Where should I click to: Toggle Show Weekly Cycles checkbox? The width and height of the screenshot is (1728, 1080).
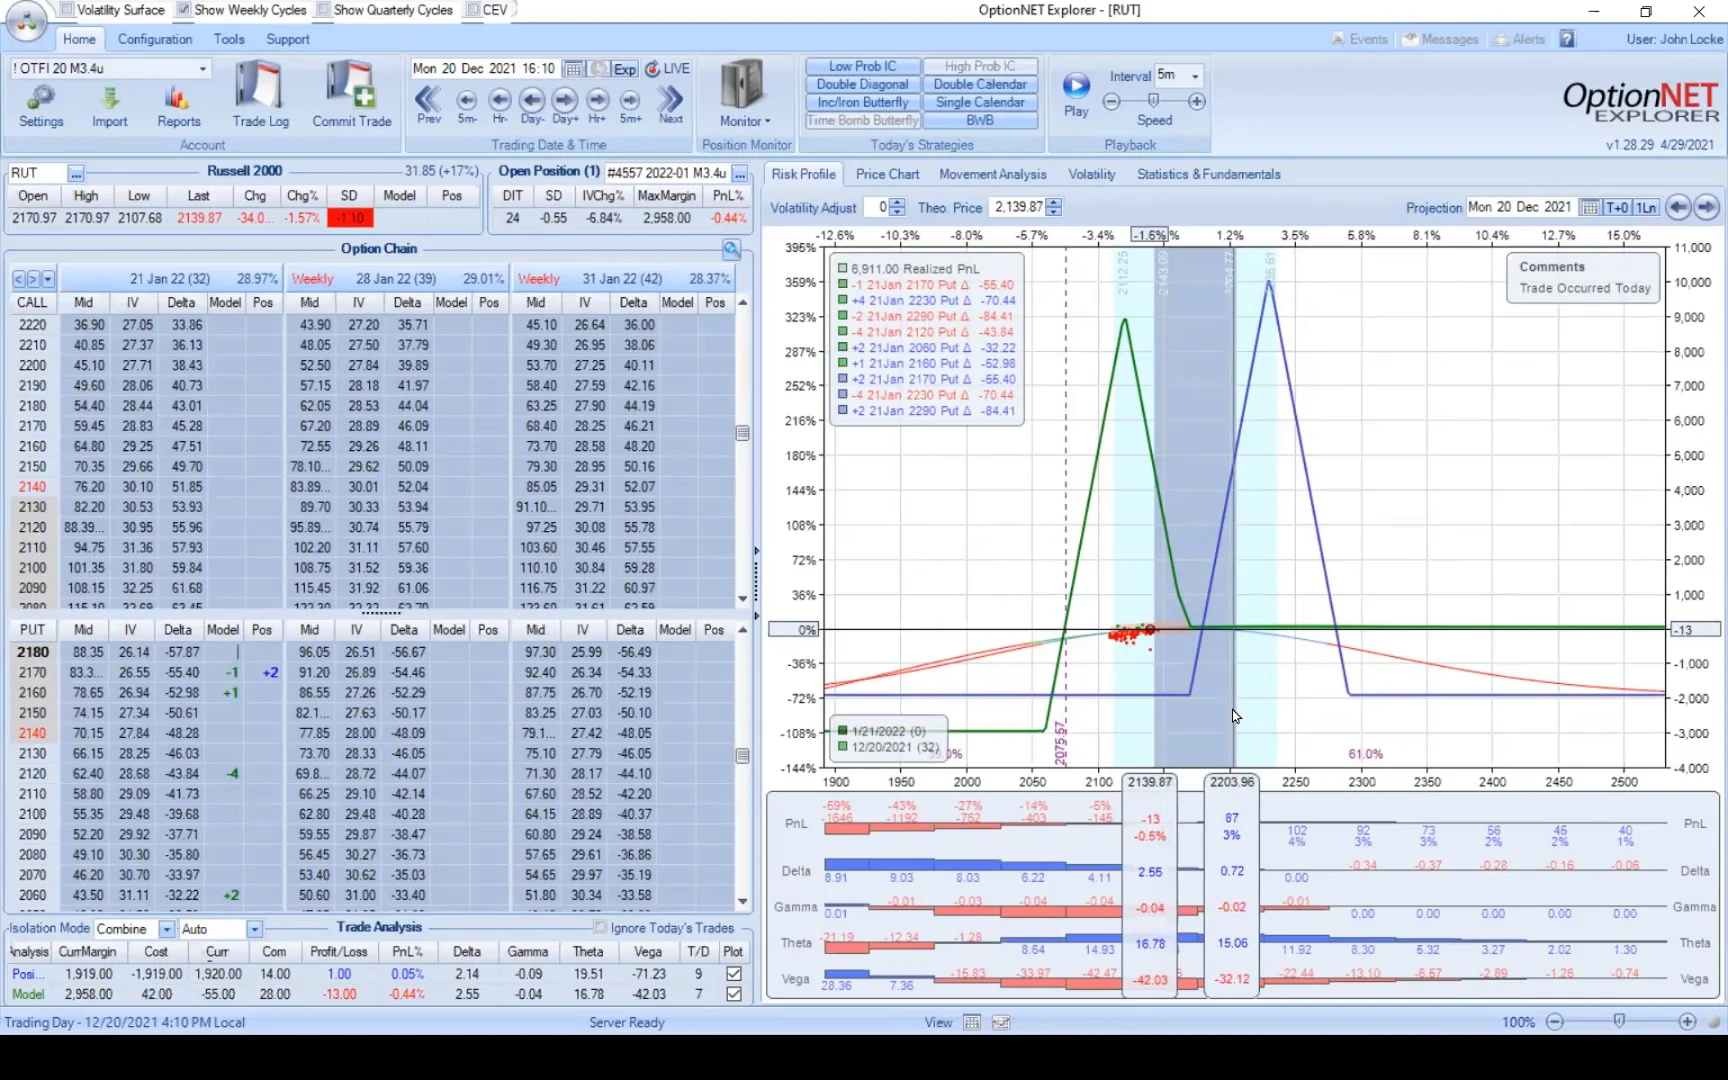[184, 10]
